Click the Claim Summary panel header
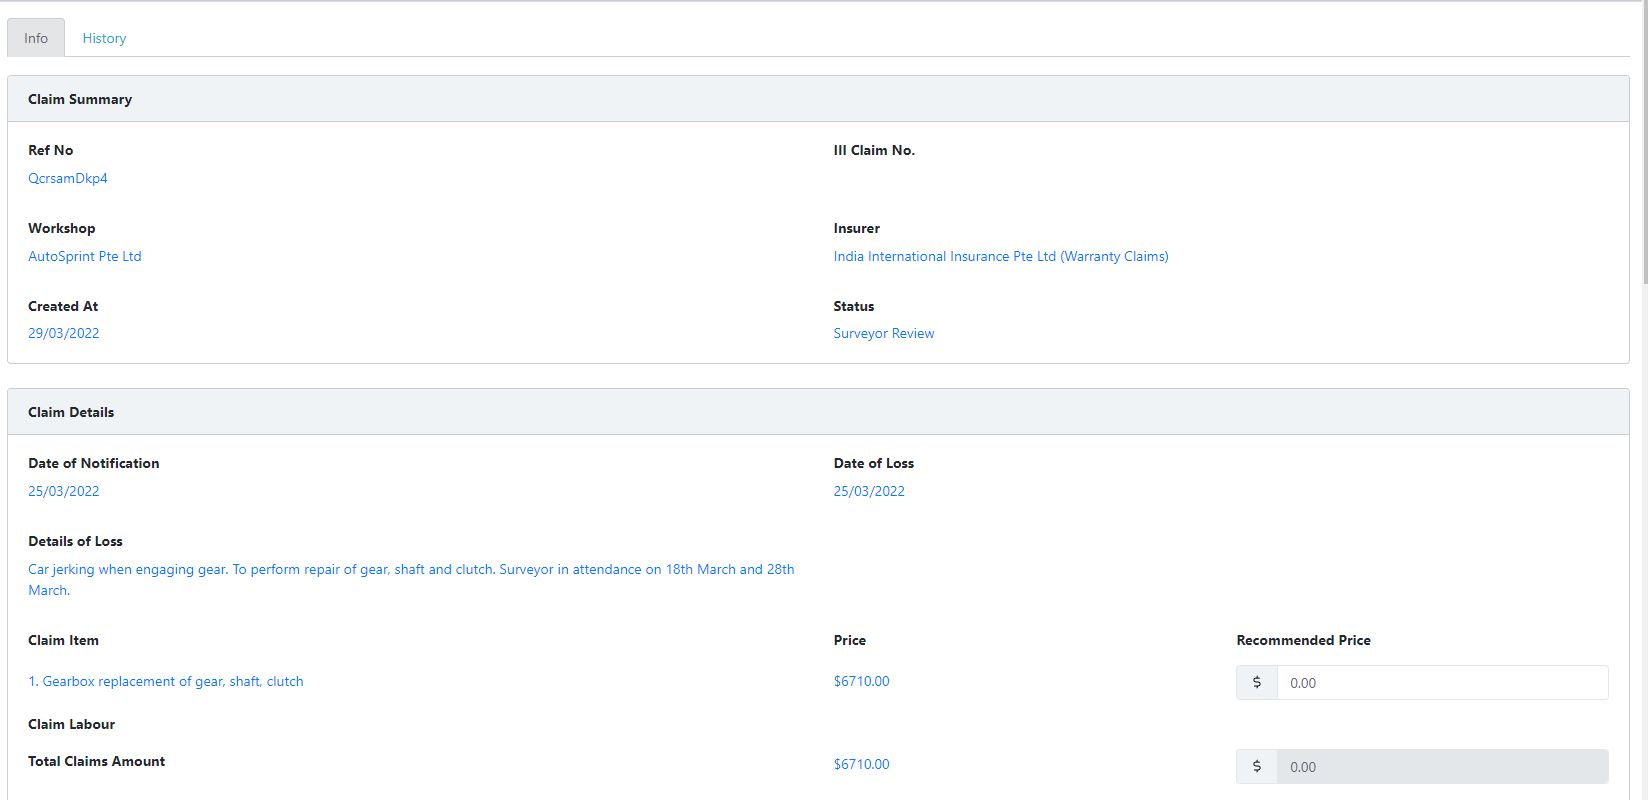1648x800 pixels. coord(80,99)
